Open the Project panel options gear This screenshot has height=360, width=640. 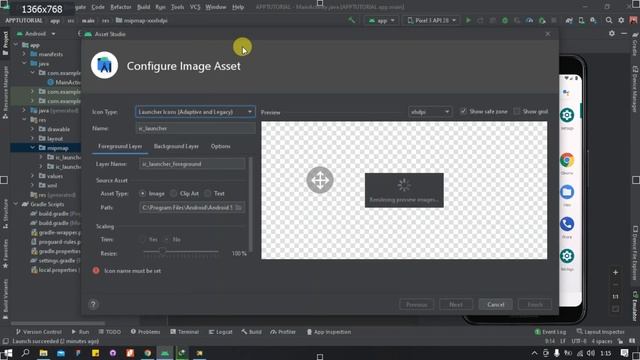[611, 33]
